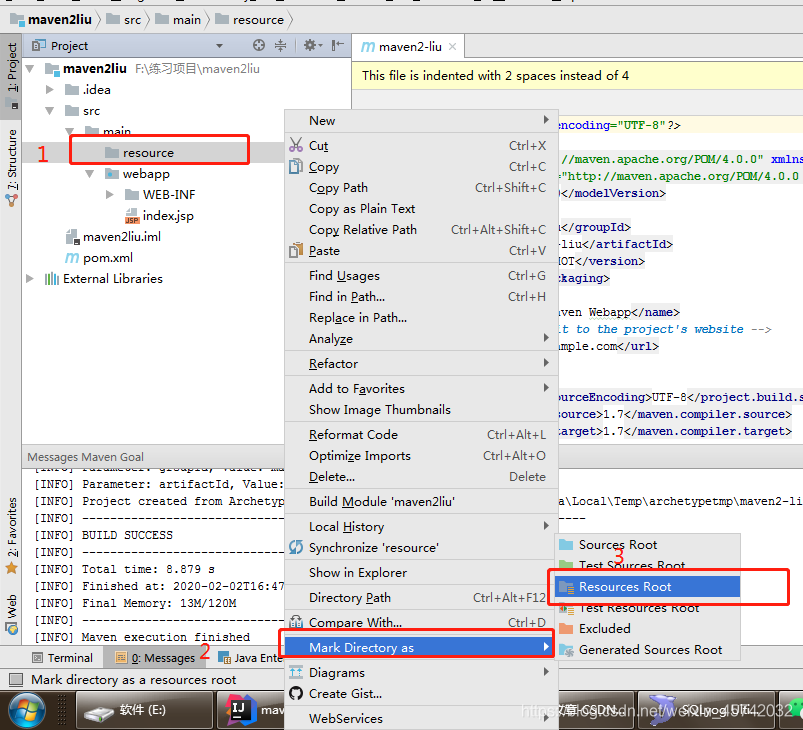This screenshot has height=730, width=803.
Task: Expand the External Libraries node
Action: 30,279
